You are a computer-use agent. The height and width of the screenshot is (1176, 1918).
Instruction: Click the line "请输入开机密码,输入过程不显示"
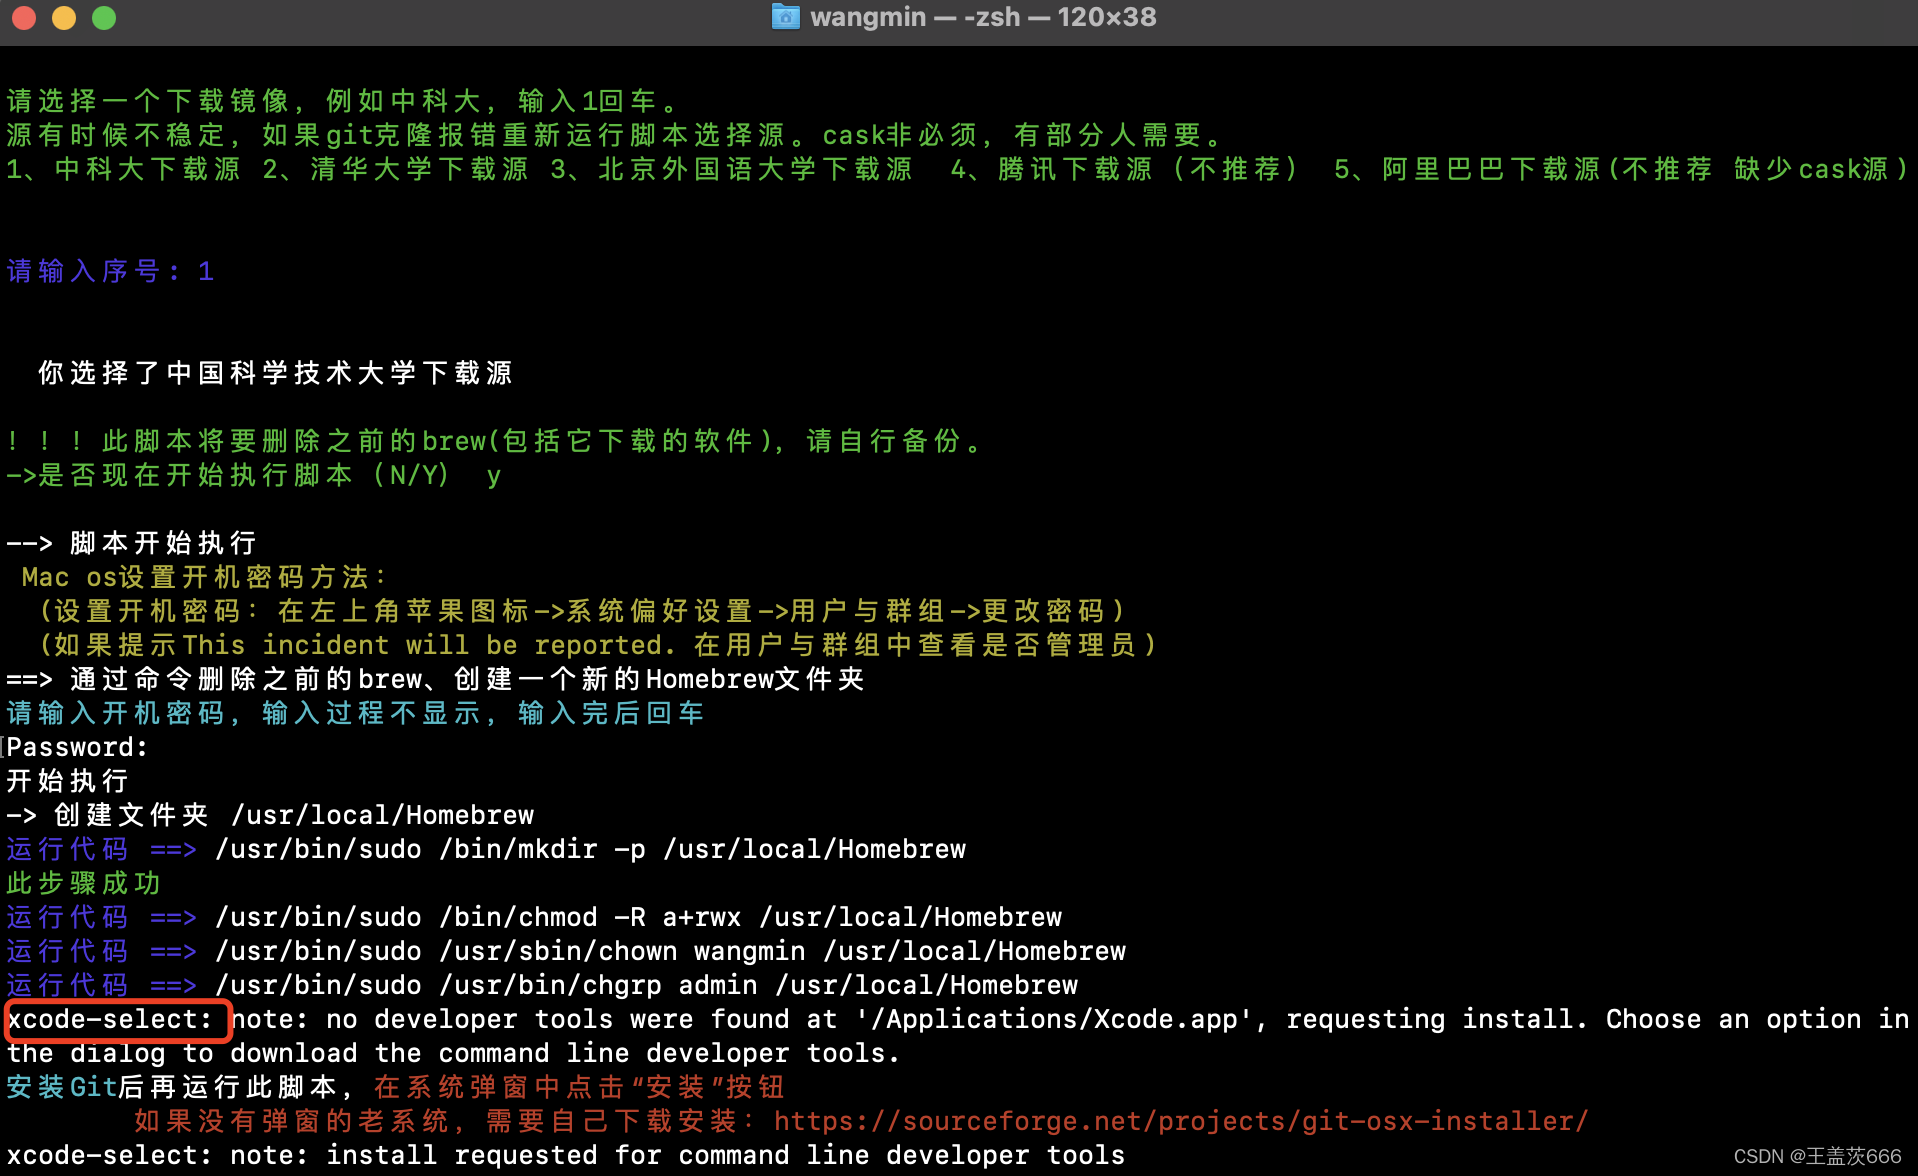pyautogui.click(x=355, y=713)
